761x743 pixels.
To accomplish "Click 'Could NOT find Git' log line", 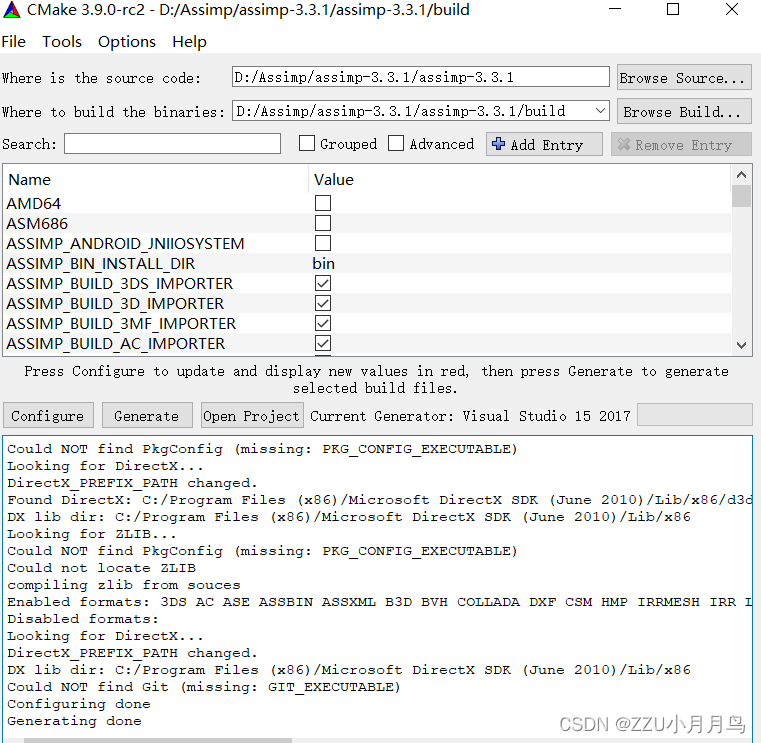I will 204,687.
